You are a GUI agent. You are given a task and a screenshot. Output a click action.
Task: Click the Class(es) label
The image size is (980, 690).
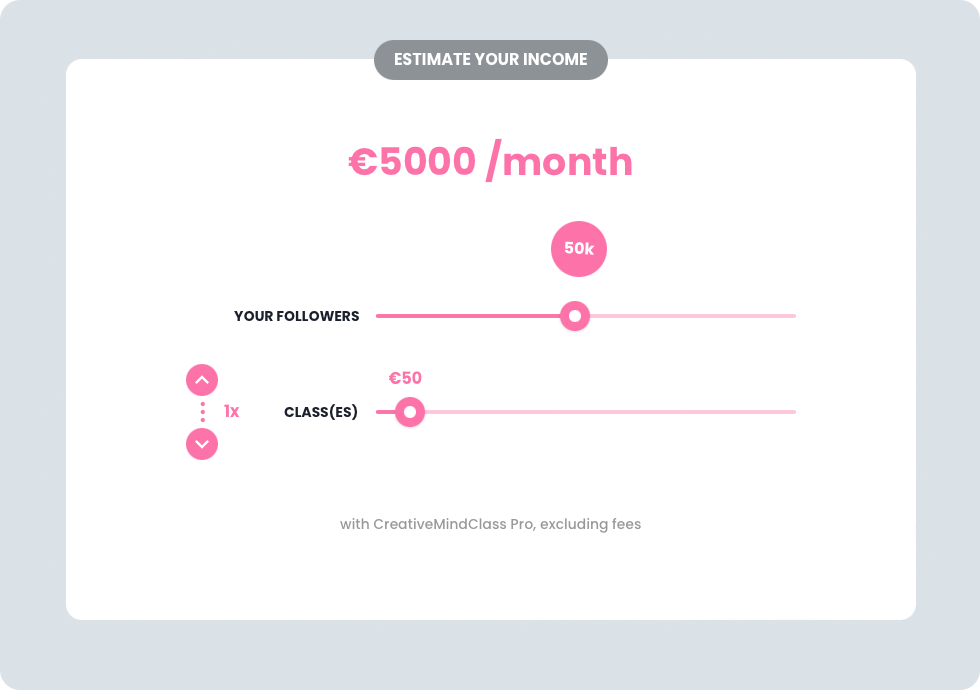pyautogui.click(x=320, y=412)
